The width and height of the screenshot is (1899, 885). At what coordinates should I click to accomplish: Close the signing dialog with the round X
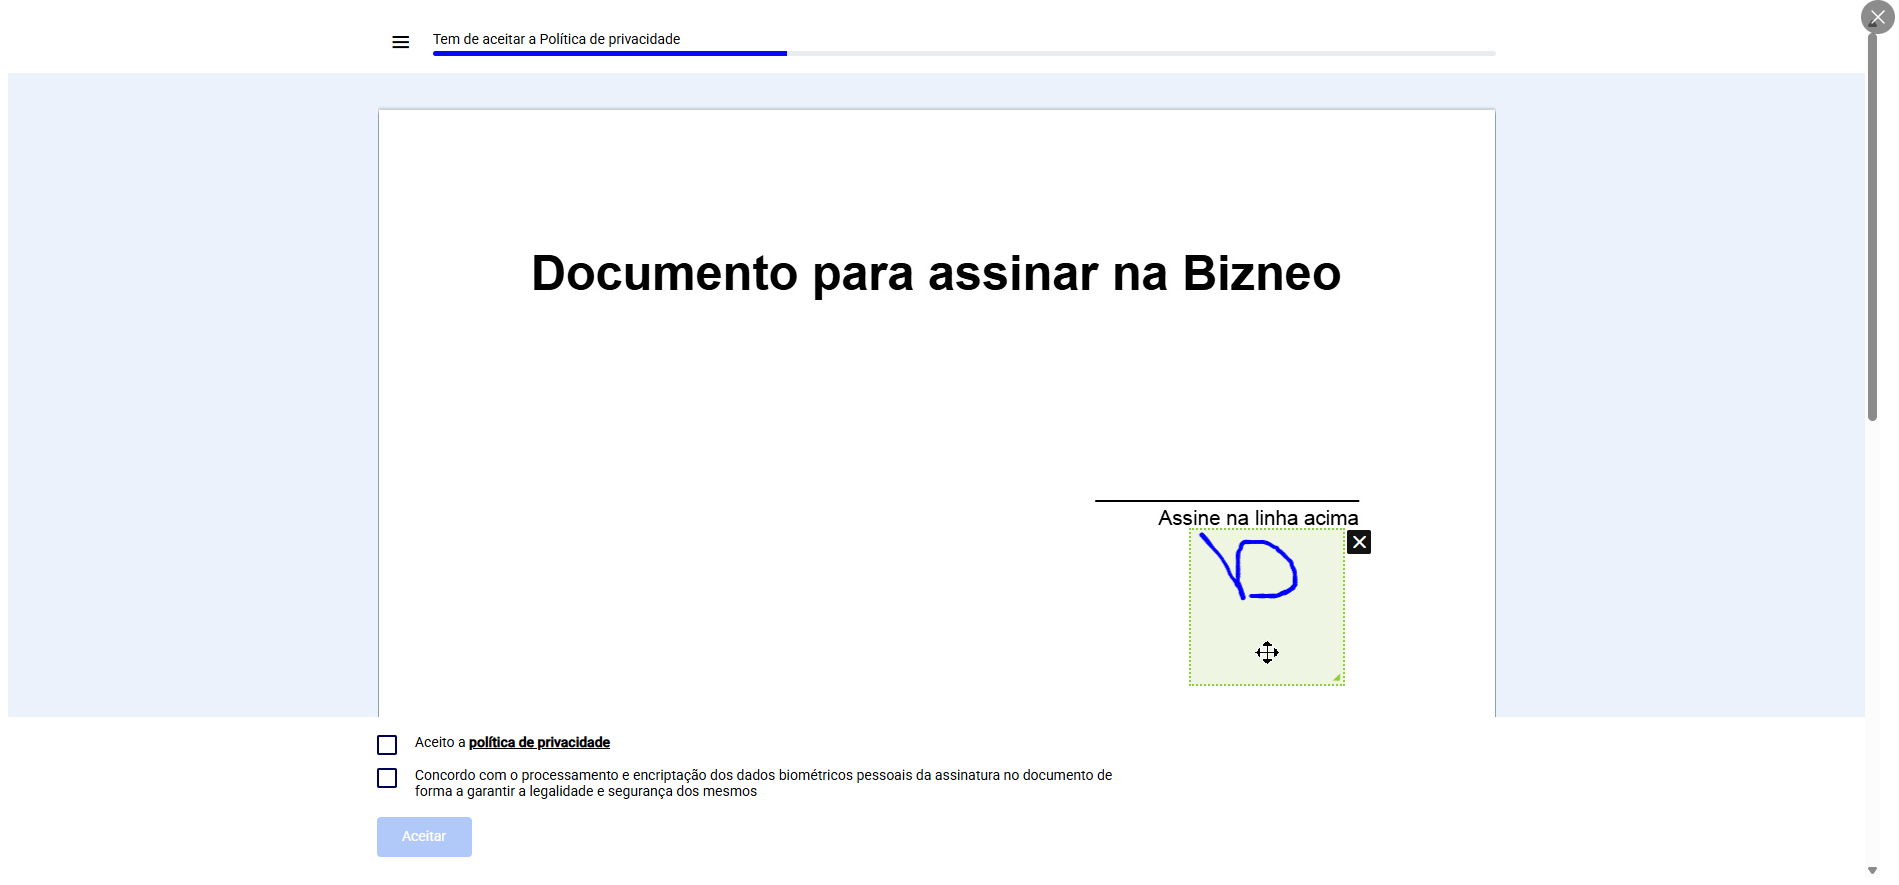pyautogui.click(x=1877, y=17)
